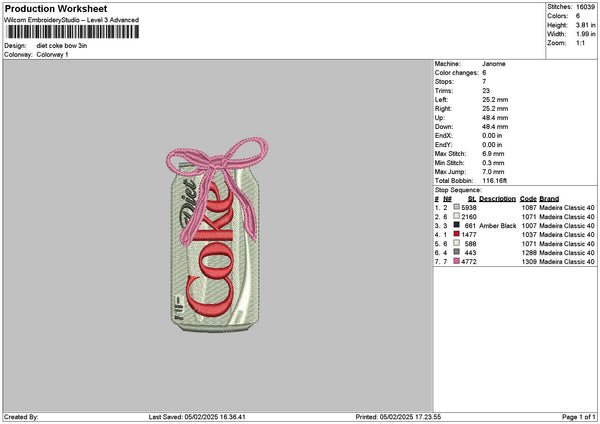600x424 pixels.
Task: Click the Max Stitch value '6.9 mm'
Action: 493,154
